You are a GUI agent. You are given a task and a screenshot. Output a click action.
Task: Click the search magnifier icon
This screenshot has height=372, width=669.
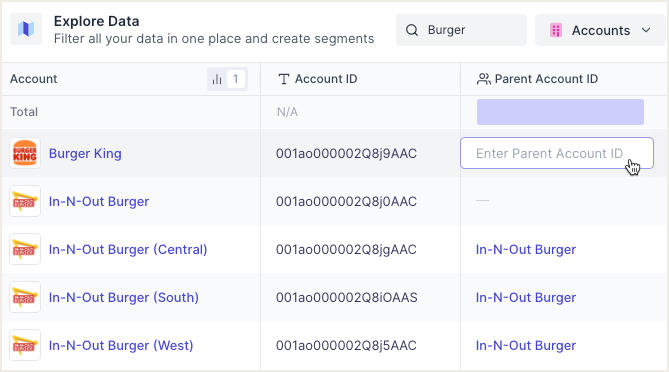coord(412,30)
